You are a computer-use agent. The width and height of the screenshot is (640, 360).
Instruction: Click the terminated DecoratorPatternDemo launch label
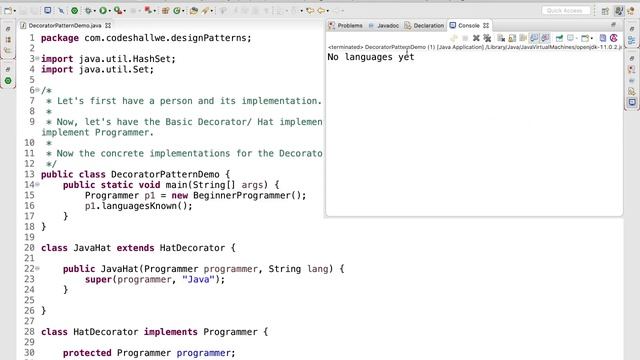tap(475, 47)
